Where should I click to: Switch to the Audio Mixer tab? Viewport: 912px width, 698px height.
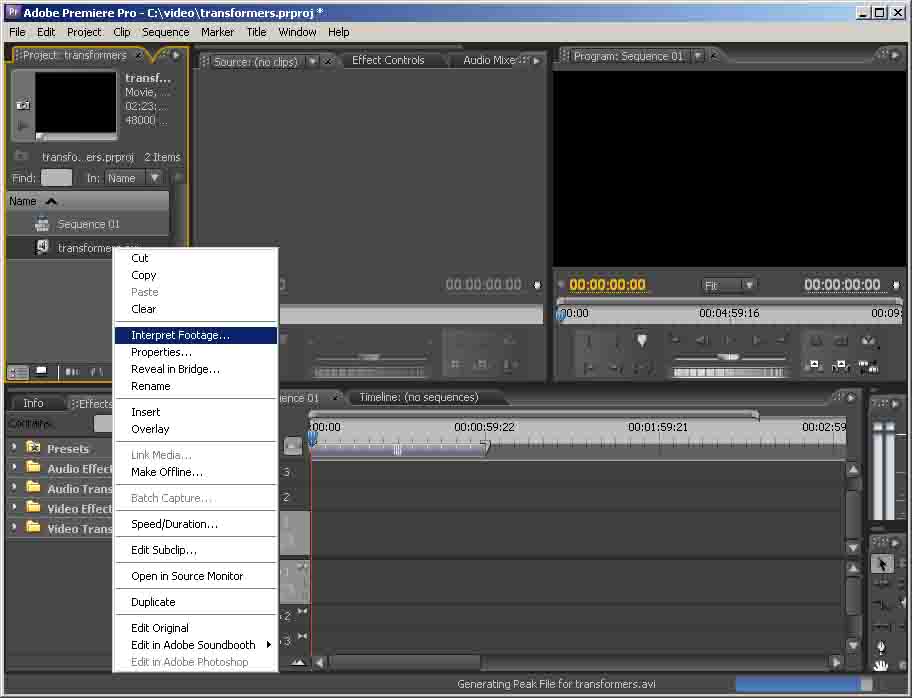(489, 60)
